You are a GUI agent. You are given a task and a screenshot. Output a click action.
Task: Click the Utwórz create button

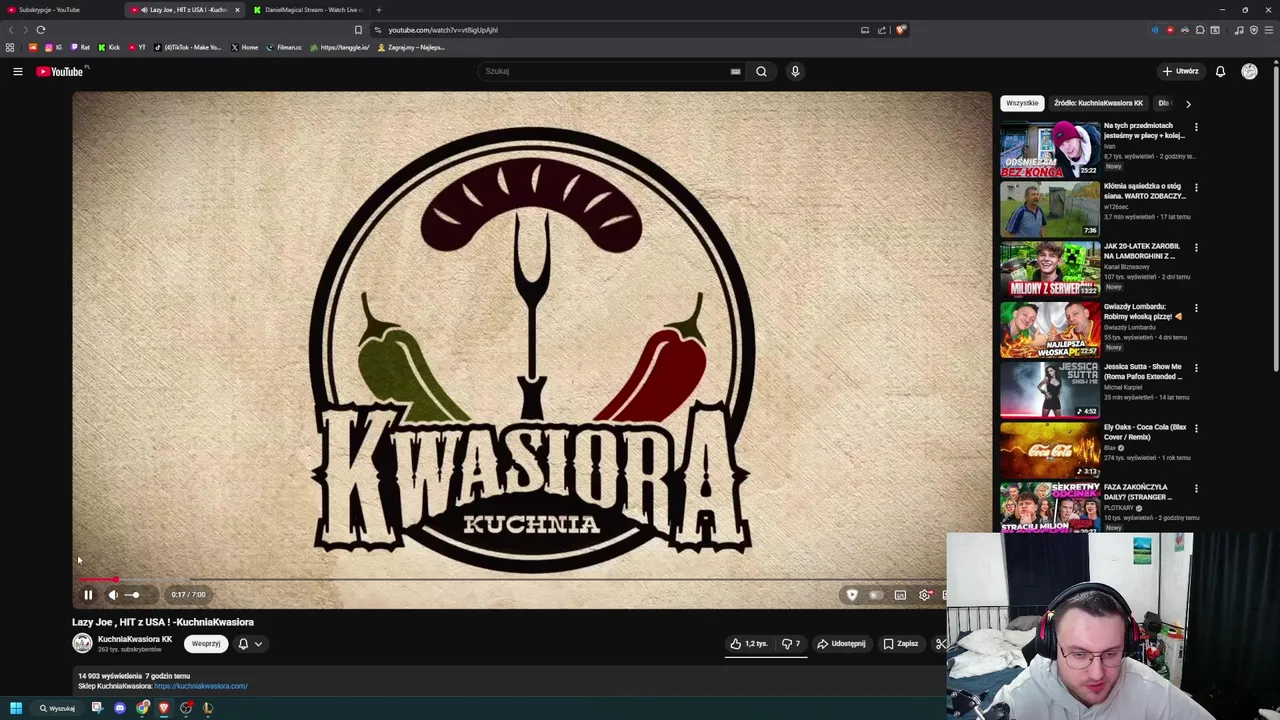pos(1180,71)
